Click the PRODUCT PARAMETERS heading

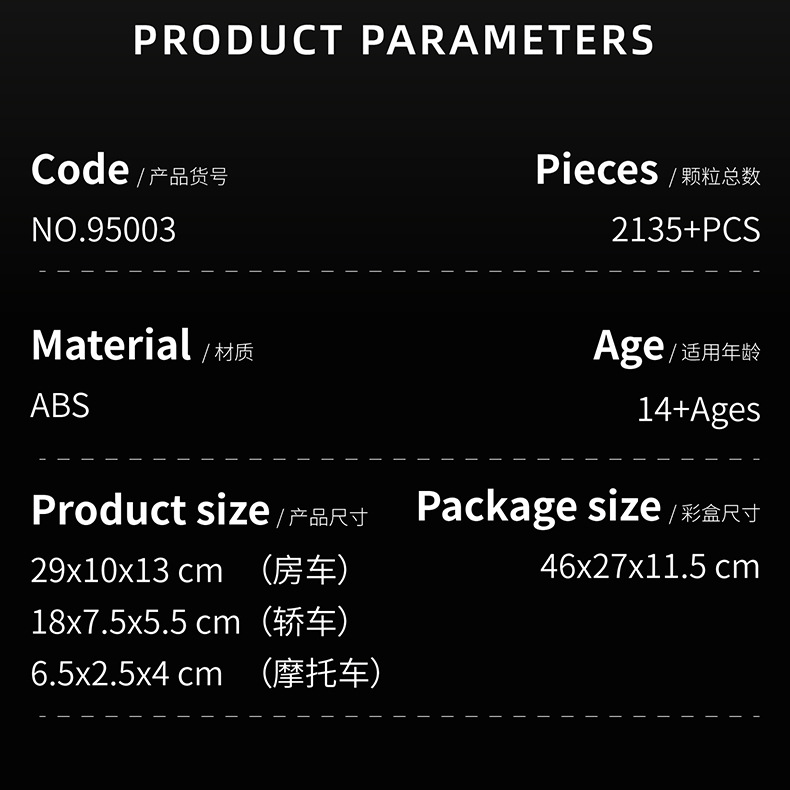394,41
